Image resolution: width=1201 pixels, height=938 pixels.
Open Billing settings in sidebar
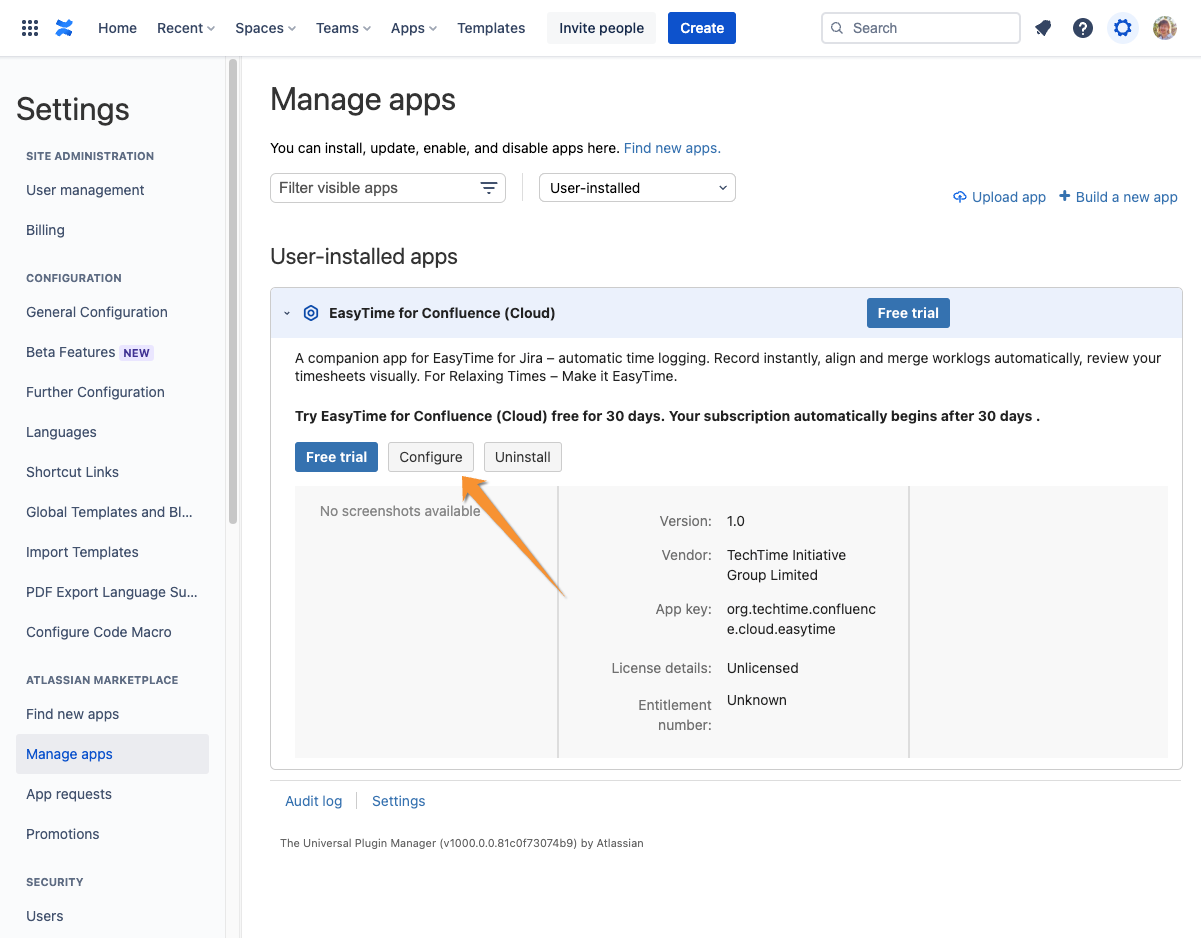pyautogui.click(x=45, y=230)
